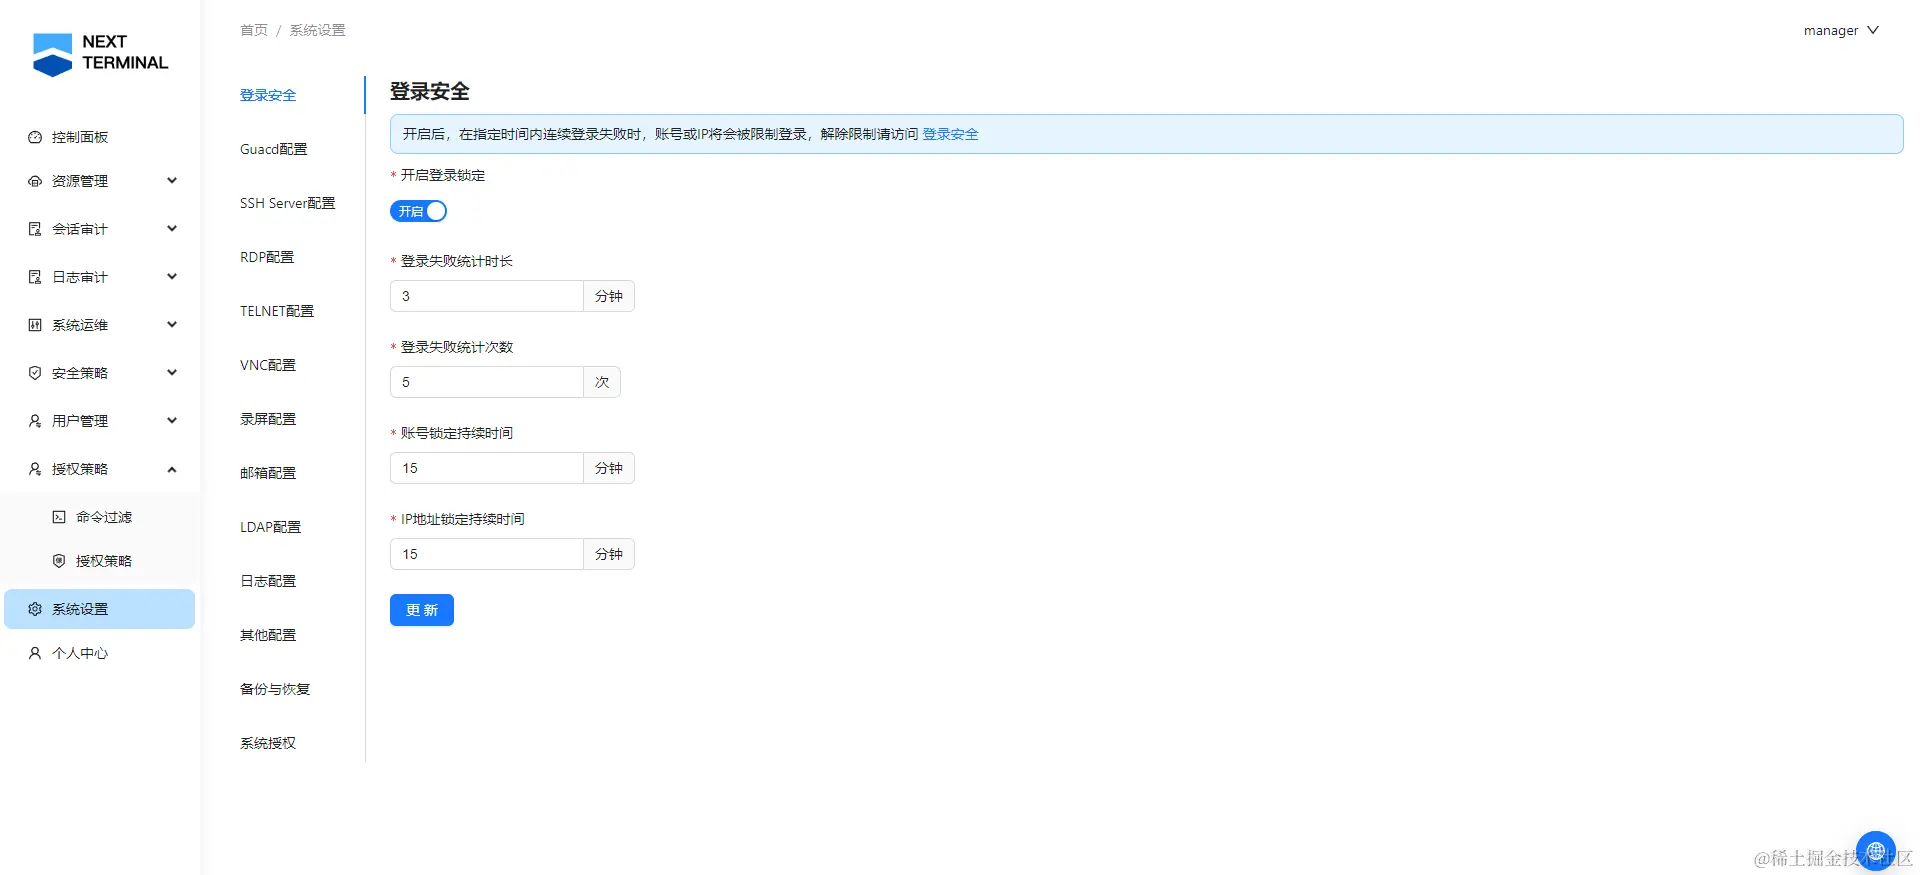Click the Next Terminal logo

click(100, 54)
